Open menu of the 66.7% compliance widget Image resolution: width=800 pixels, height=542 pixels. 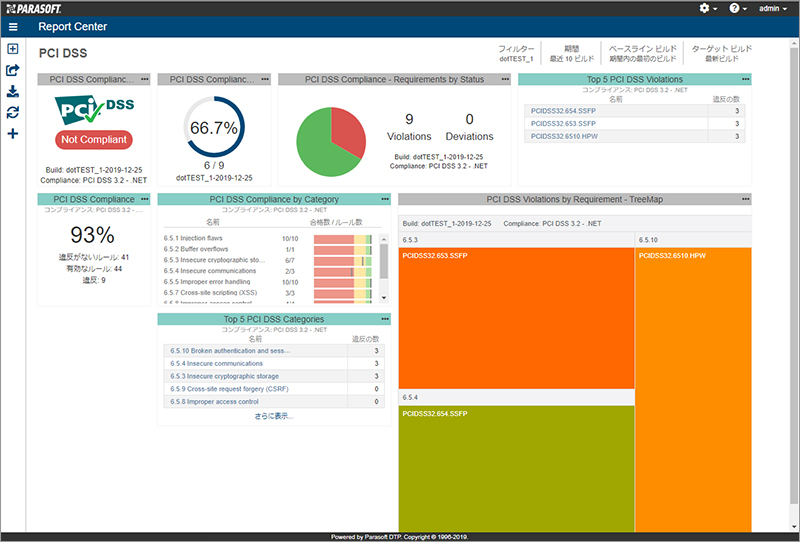click(265, 79)
